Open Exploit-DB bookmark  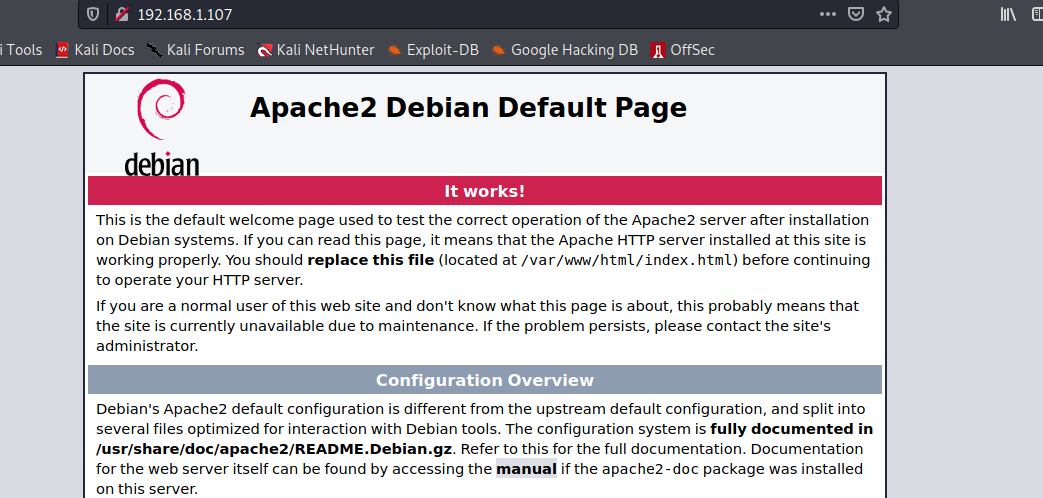(433, 50)
